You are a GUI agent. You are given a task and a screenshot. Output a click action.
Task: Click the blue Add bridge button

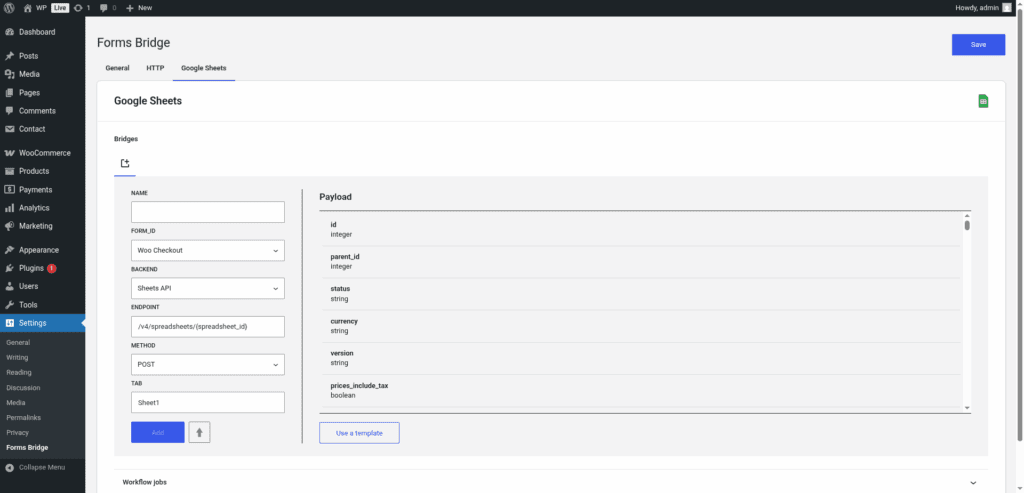click(158, 432)
